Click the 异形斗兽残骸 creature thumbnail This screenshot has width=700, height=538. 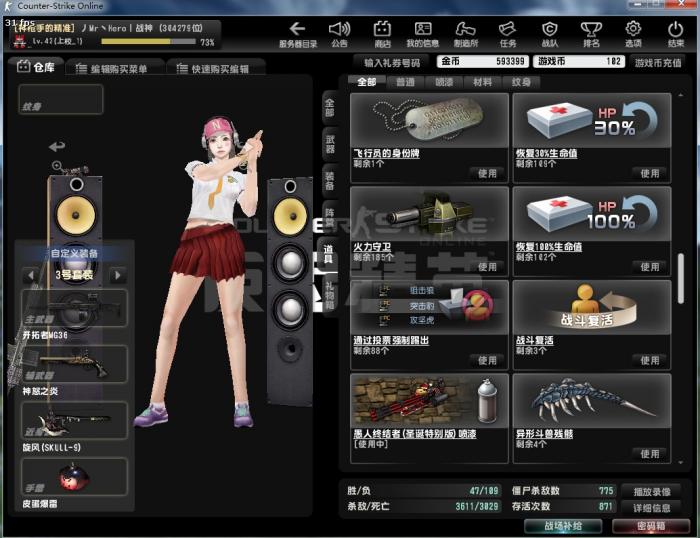[592, 401]
